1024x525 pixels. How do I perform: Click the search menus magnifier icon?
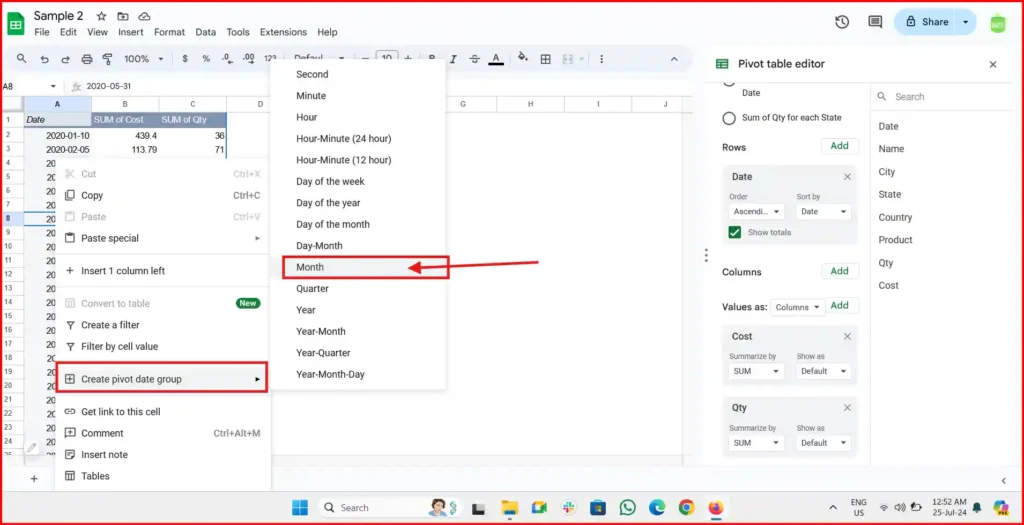(x=22, y=59)
